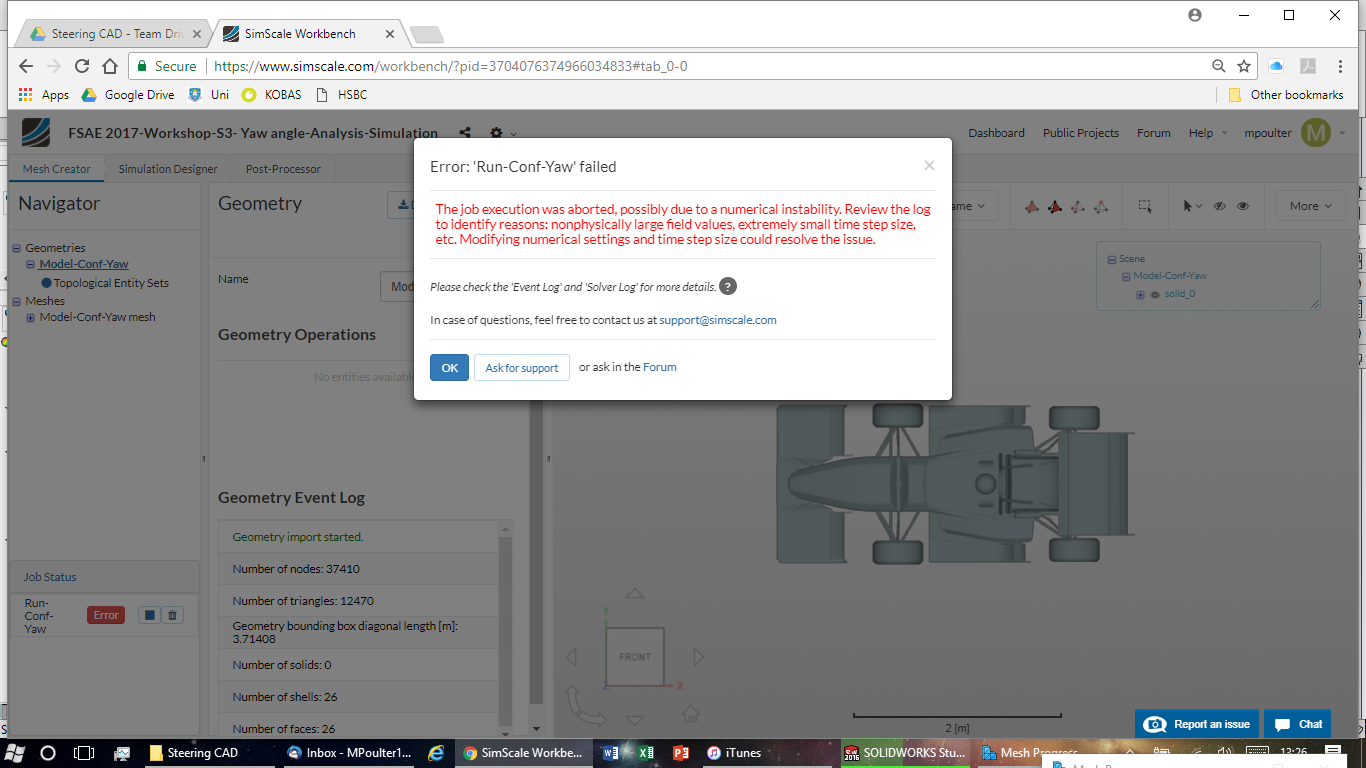The width and height of the screenshot is (1366, 768).
Task: Click the hide selection crossed-eye icon
Action: (1219, 206)
